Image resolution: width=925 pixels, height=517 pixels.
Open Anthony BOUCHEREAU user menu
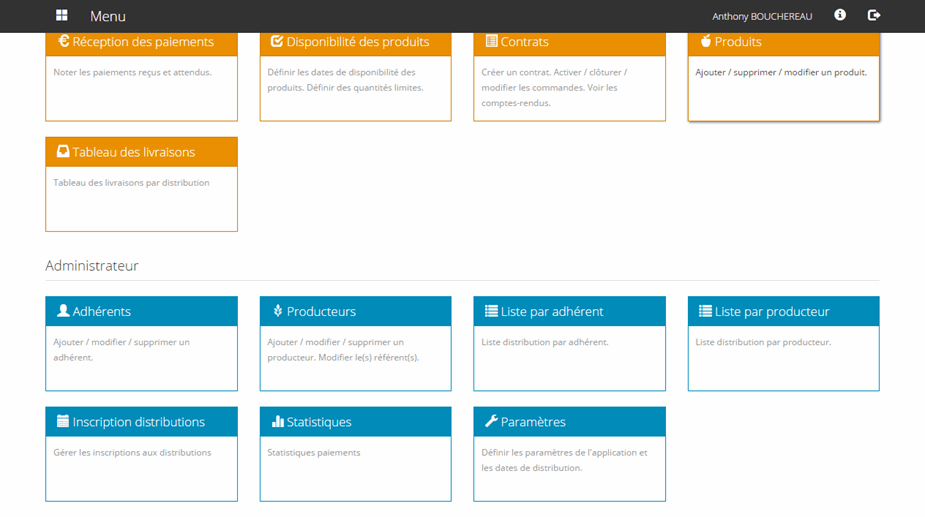click(762, 16)
